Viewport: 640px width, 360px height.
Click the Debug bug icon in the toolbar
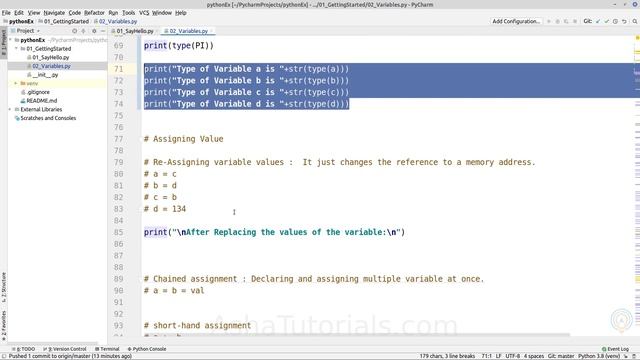coord(558,21)
